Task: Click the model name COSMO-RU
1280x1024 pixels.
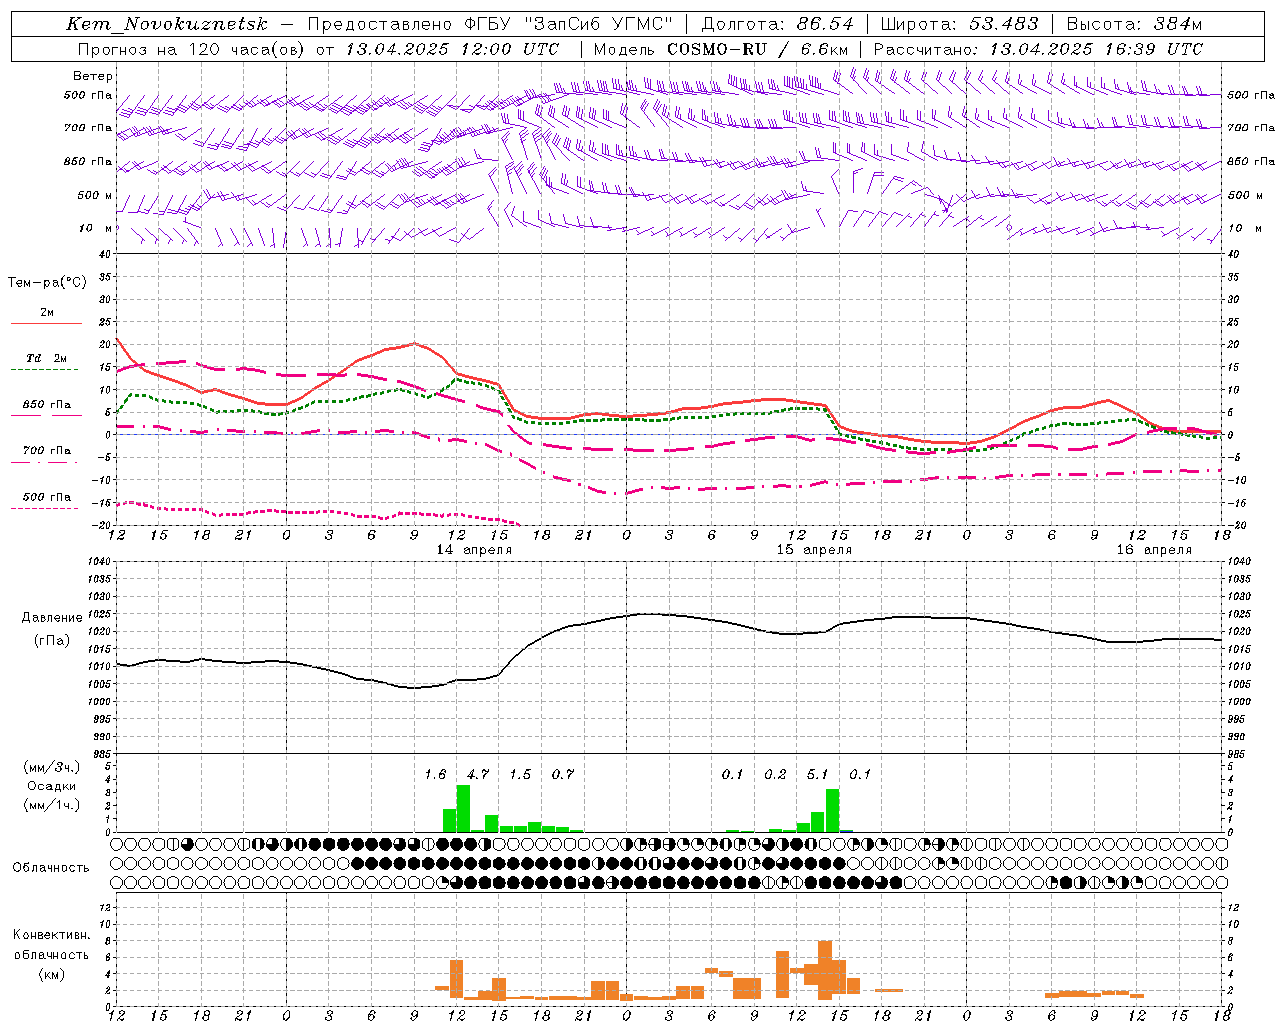Action: (716, 49)
